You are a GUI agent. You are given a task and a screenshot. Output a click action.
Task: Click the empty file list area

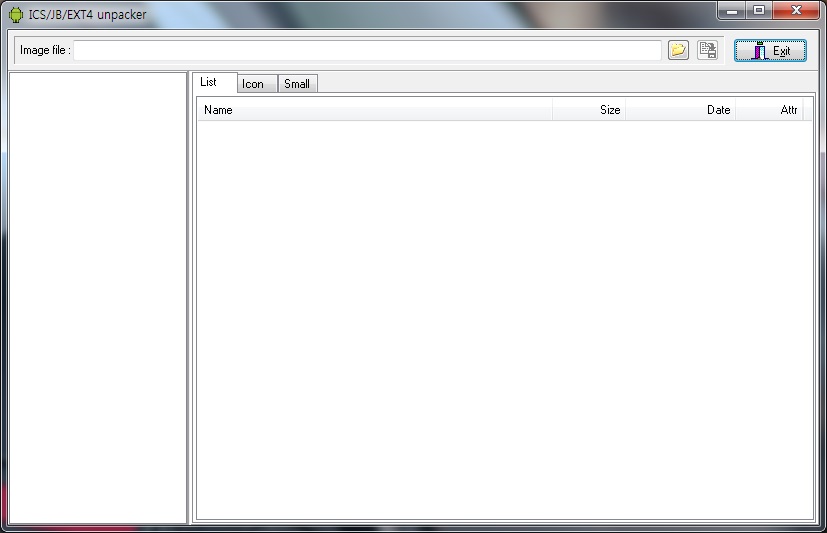(504, 319)
